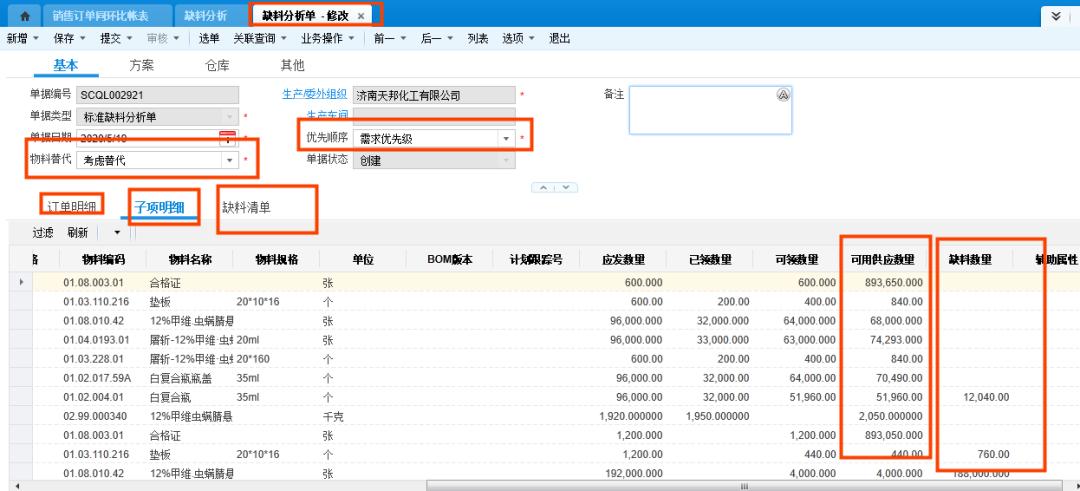This screenshot has width=1080, height=491.
Task: Click the multilingual icon in 备注 box
Action: [x=782, y=95]
